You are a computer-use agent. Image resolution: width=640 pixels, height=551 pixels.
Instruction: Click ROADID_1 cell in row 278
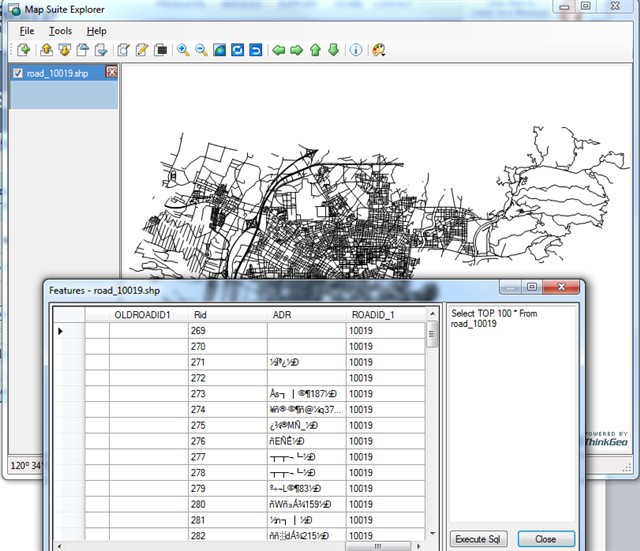click(385, 473)
